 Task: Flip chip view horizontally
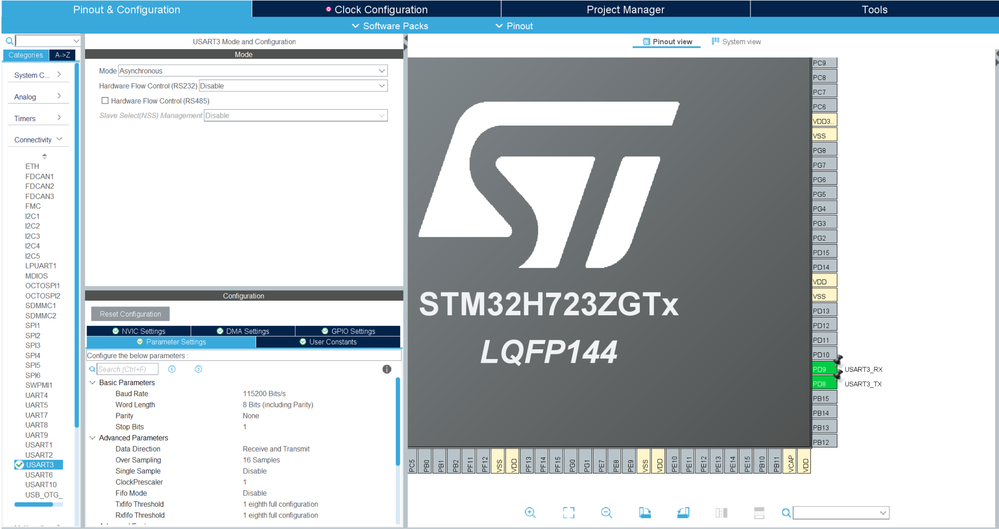pyautogui.click(x=721, y=512)
